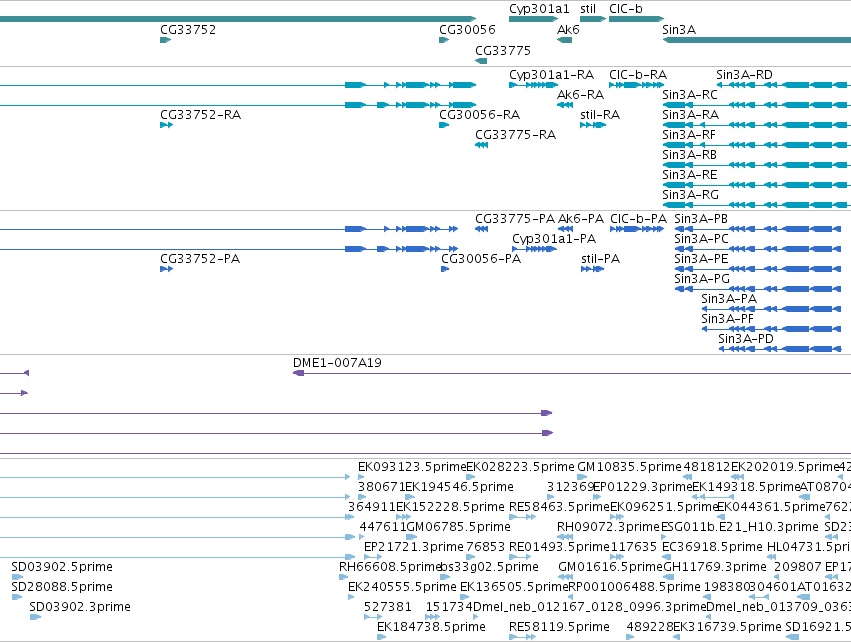Click the RE58463.5prime EST label

pyautogui.click(x=560, y=507)
